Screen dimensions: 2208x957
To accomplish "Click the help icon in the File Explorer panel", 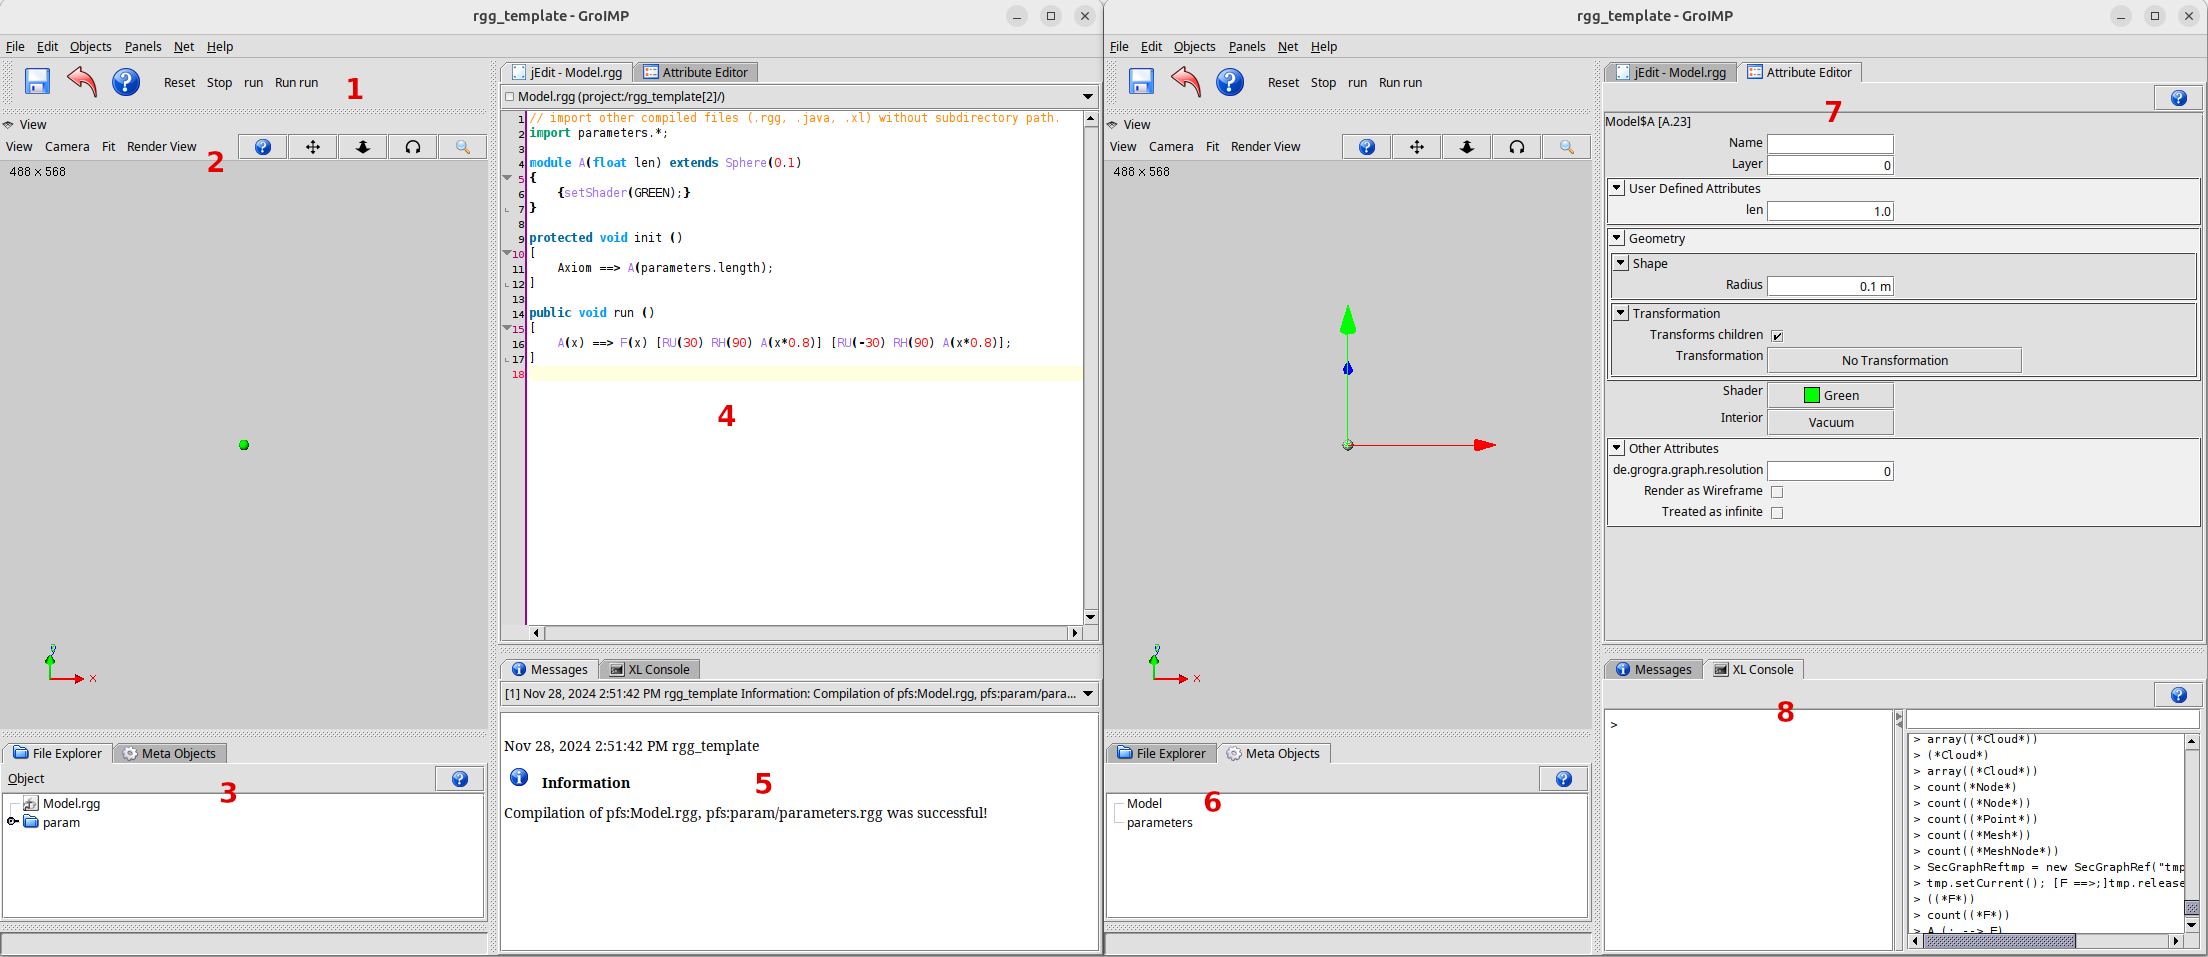I will coord(459,779).
